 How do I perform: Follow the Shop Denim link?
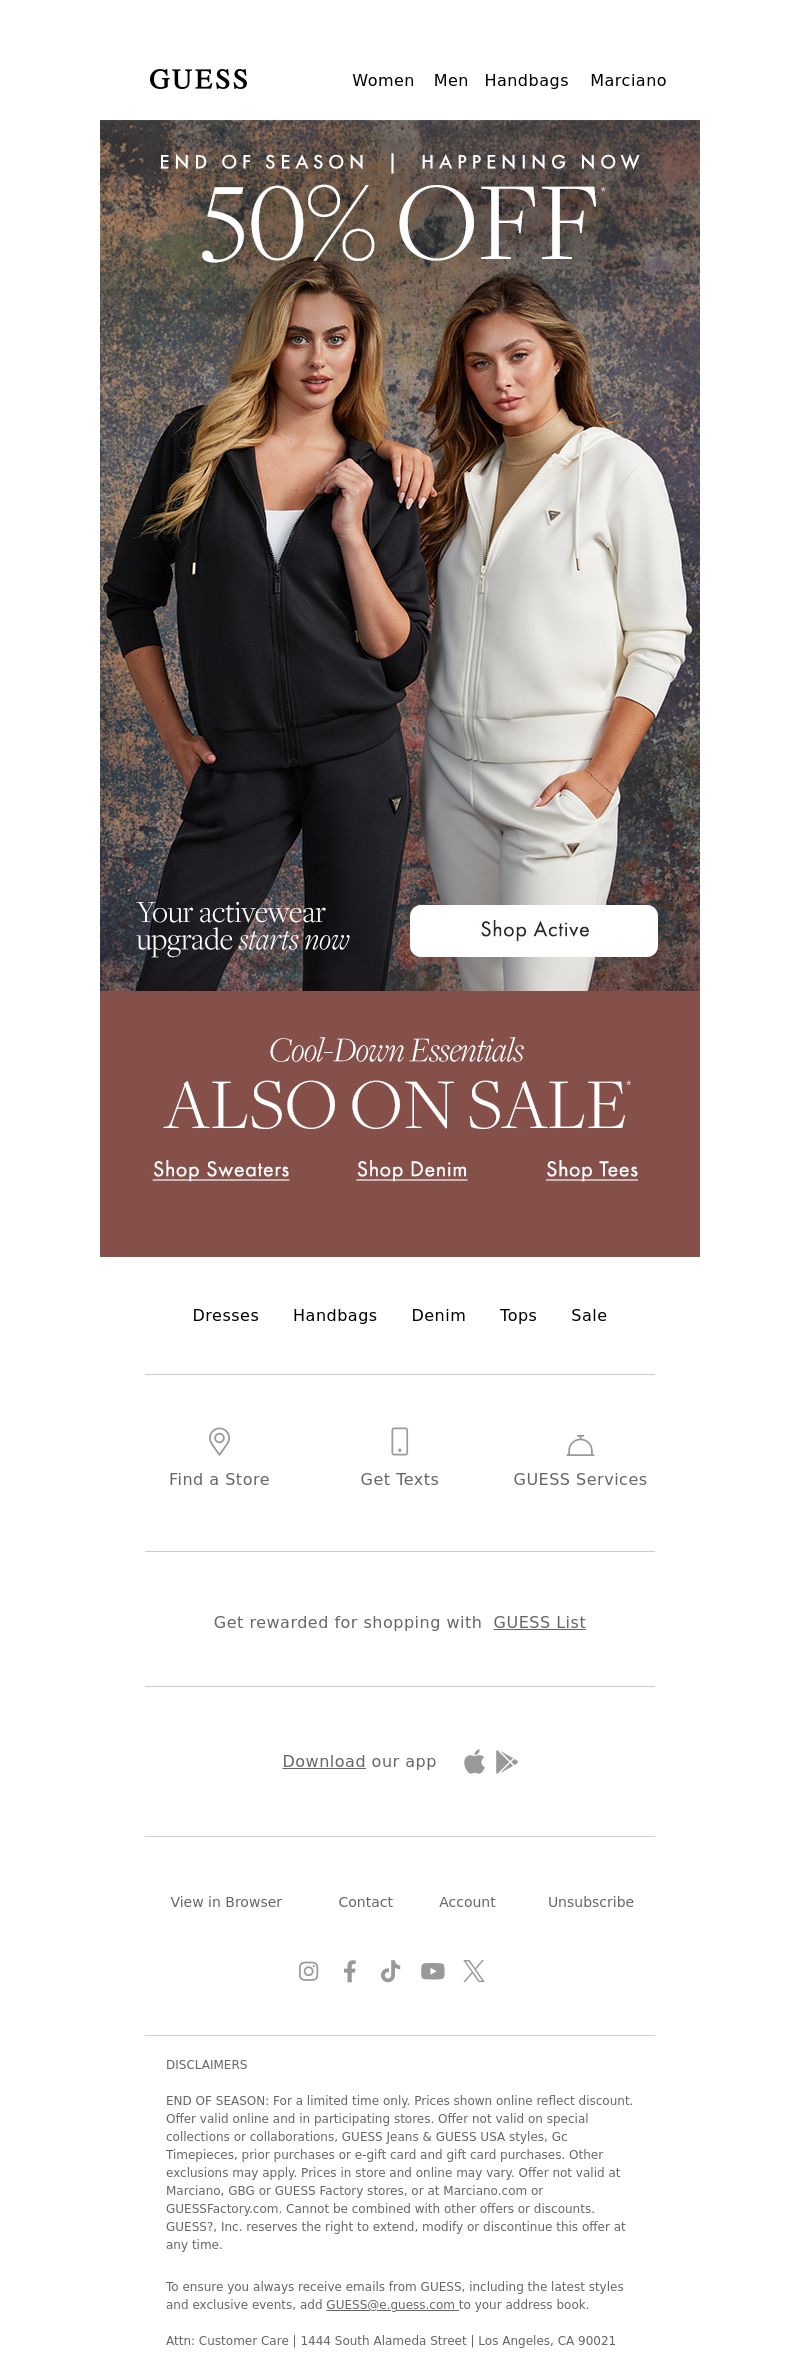click(x=412, y=1169)
